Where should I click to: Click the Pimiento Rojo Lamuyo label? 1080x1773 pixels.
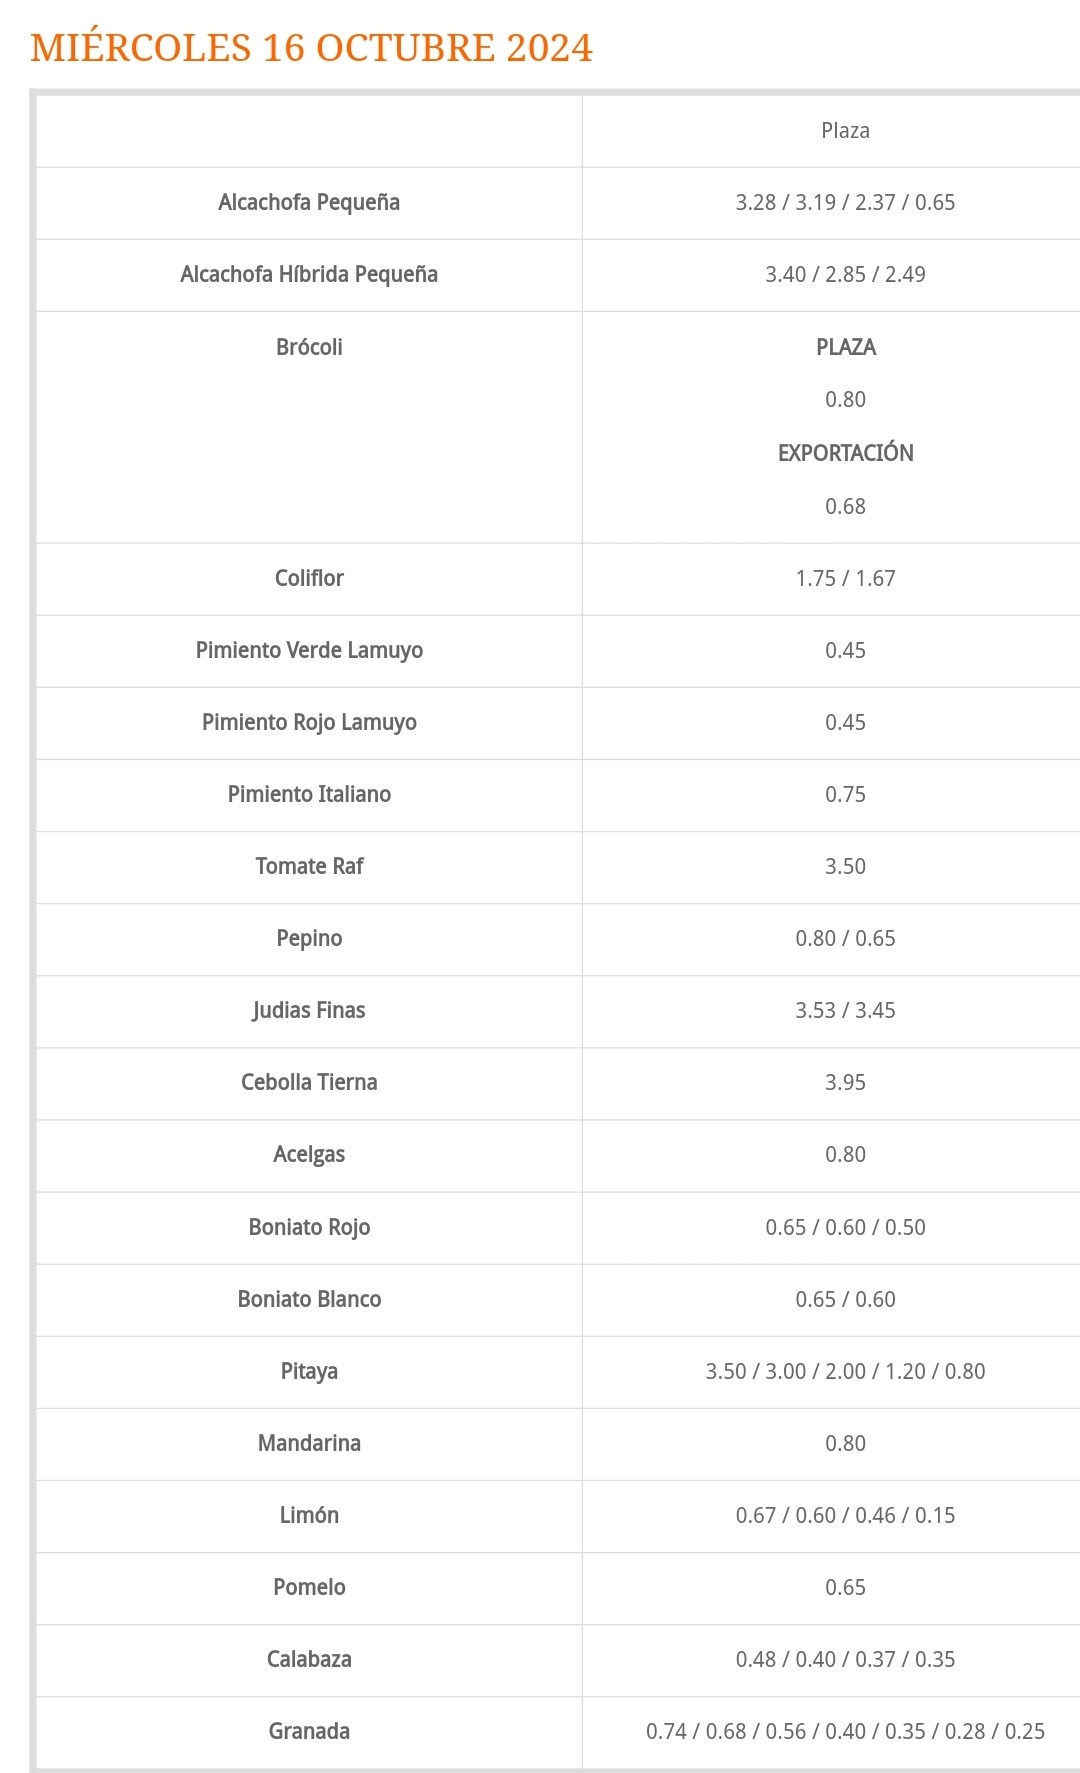tap(309, 722)
